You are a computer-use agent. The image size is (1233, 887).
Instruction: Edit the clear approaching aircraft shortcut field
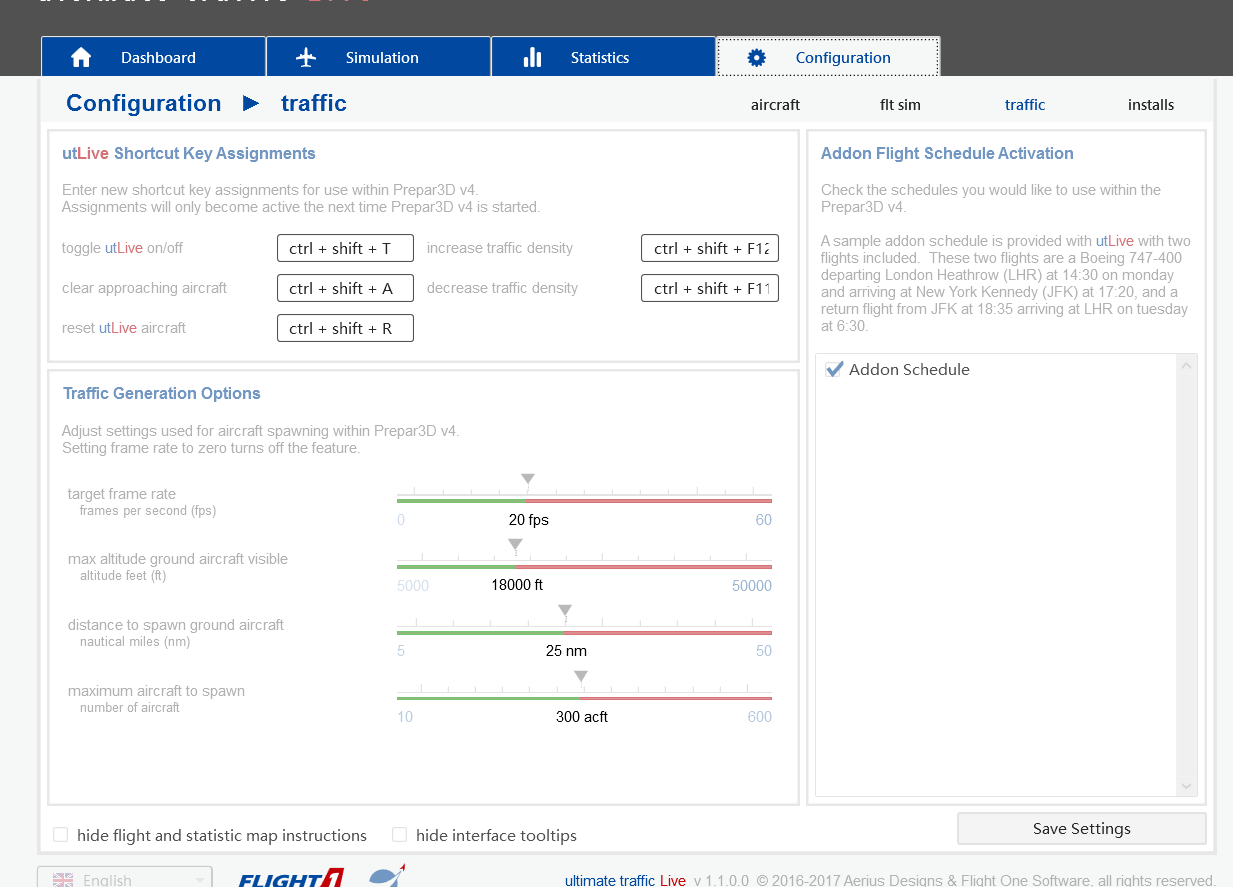pyautogui.click(x=345, y=288)
